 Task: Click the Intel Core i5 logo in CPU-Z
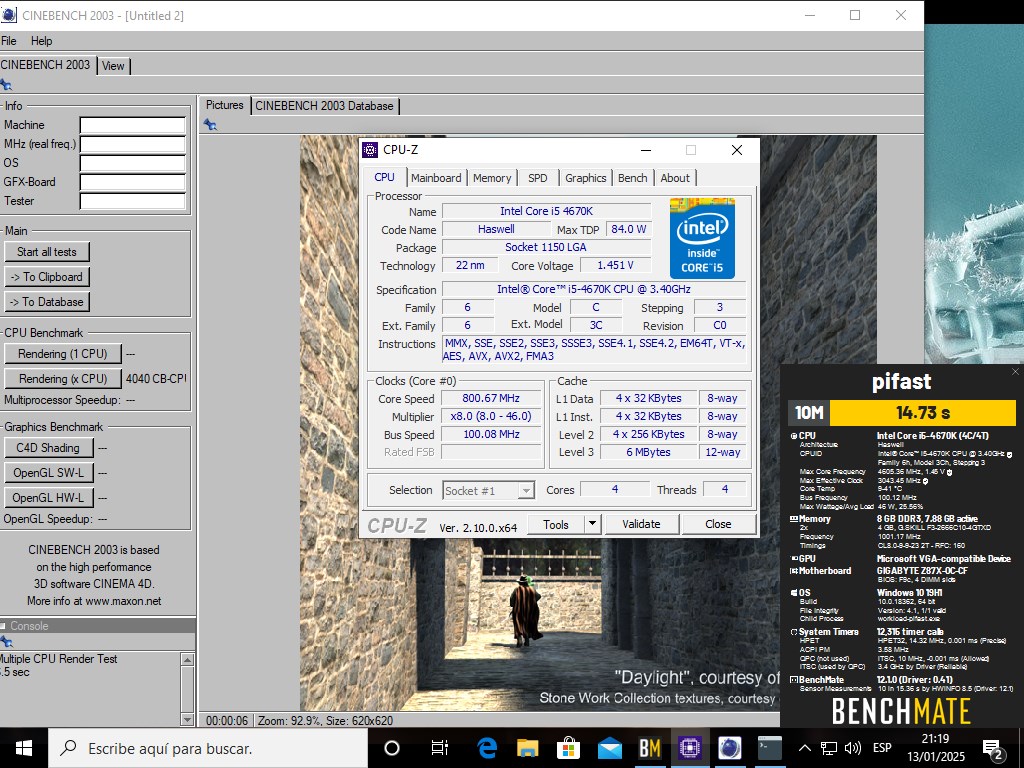click(x=702, y=238)
